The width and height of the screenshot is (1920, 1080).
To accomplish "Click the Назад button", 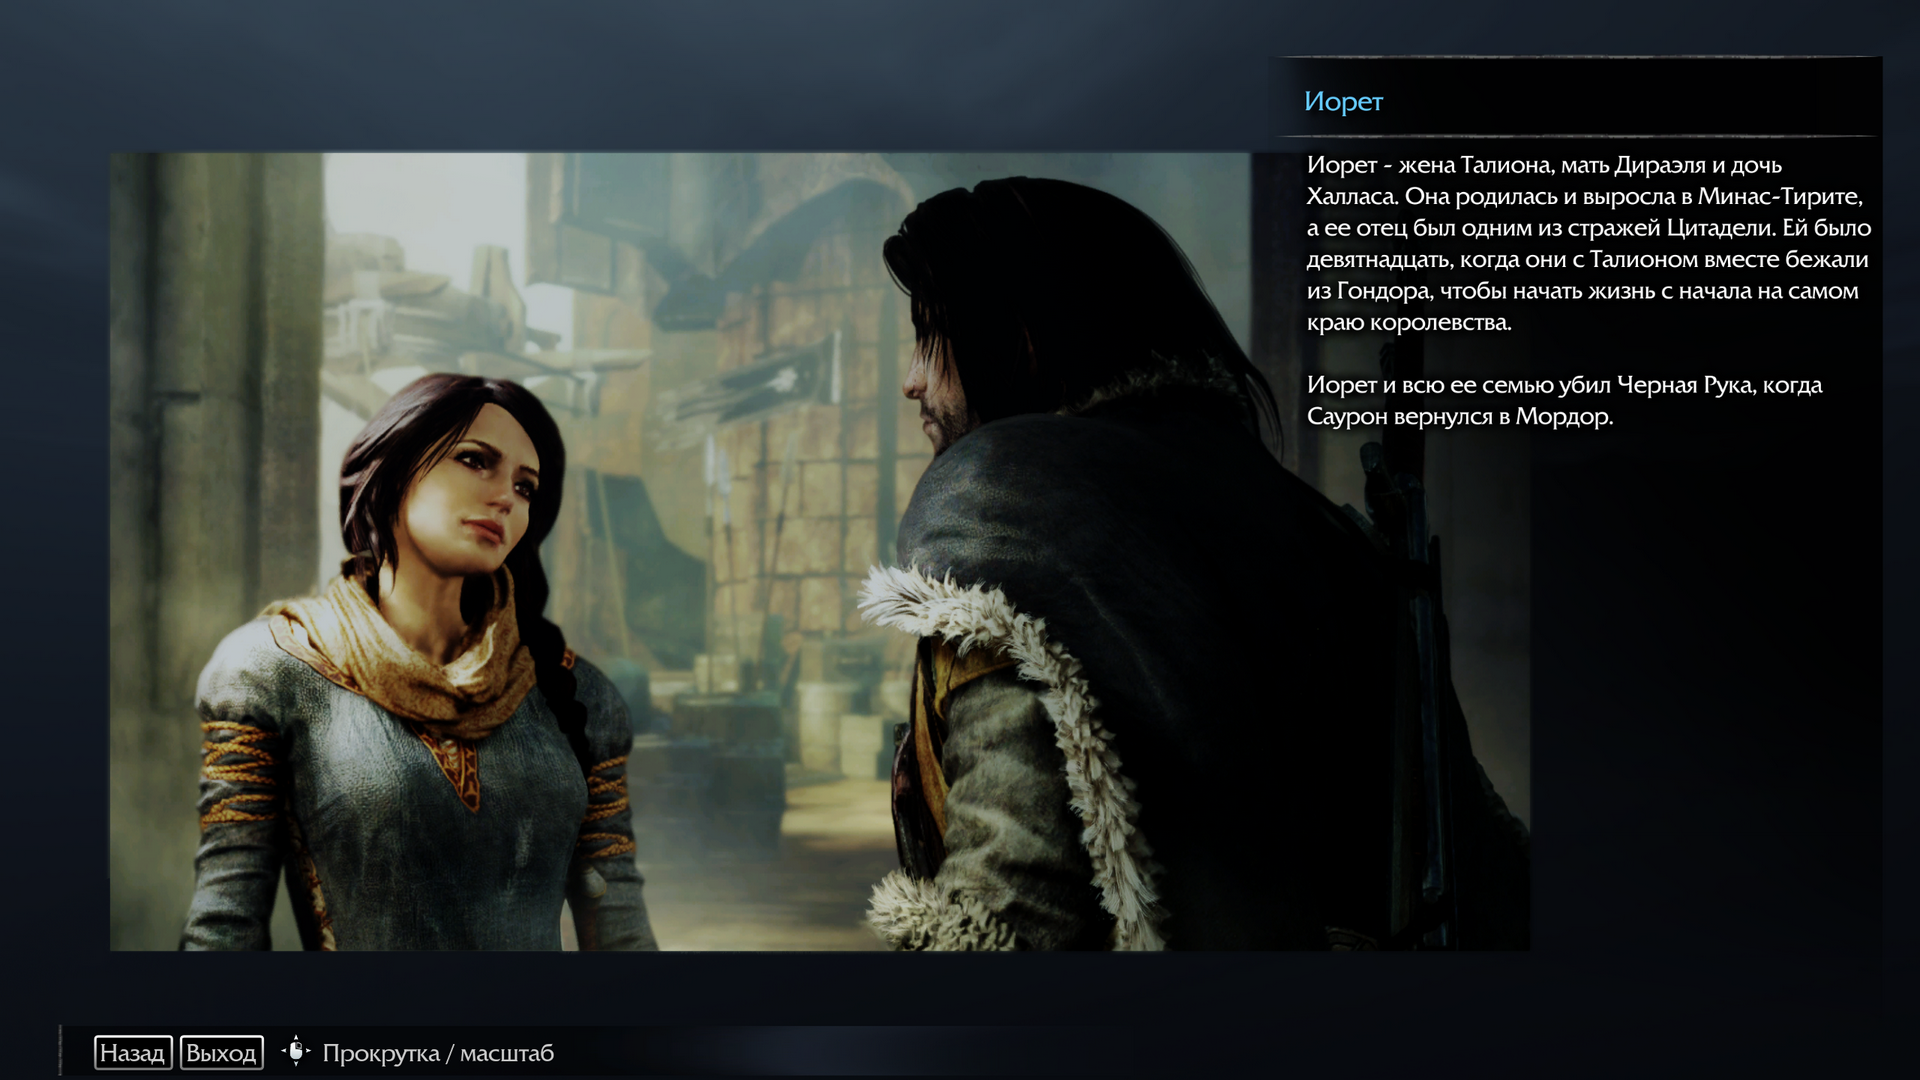I will pyautogui.click(x=133, y=1053).
